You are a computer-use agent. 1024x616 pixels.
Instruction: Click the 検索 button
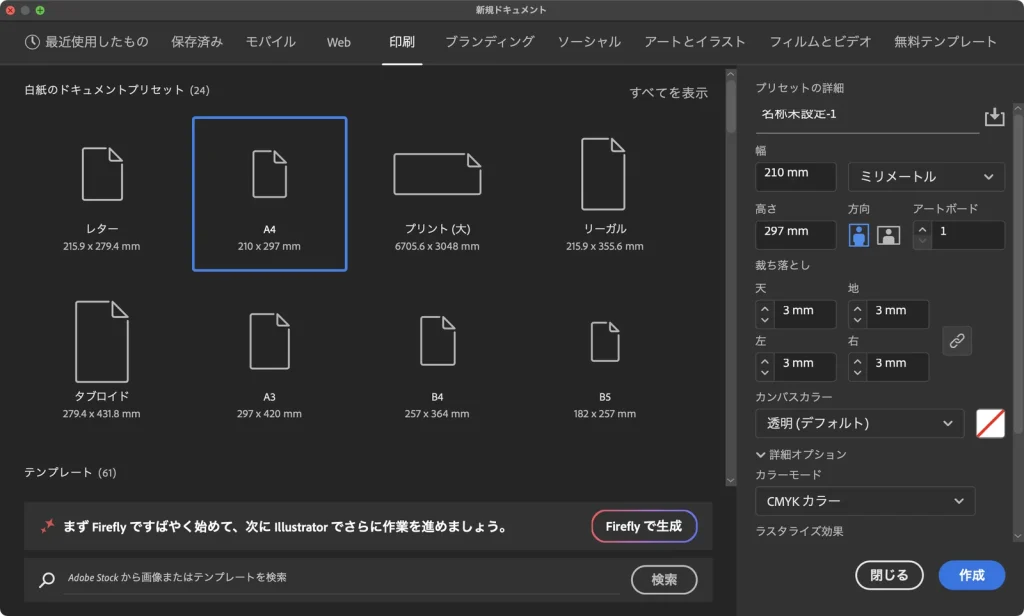[664, 579]
